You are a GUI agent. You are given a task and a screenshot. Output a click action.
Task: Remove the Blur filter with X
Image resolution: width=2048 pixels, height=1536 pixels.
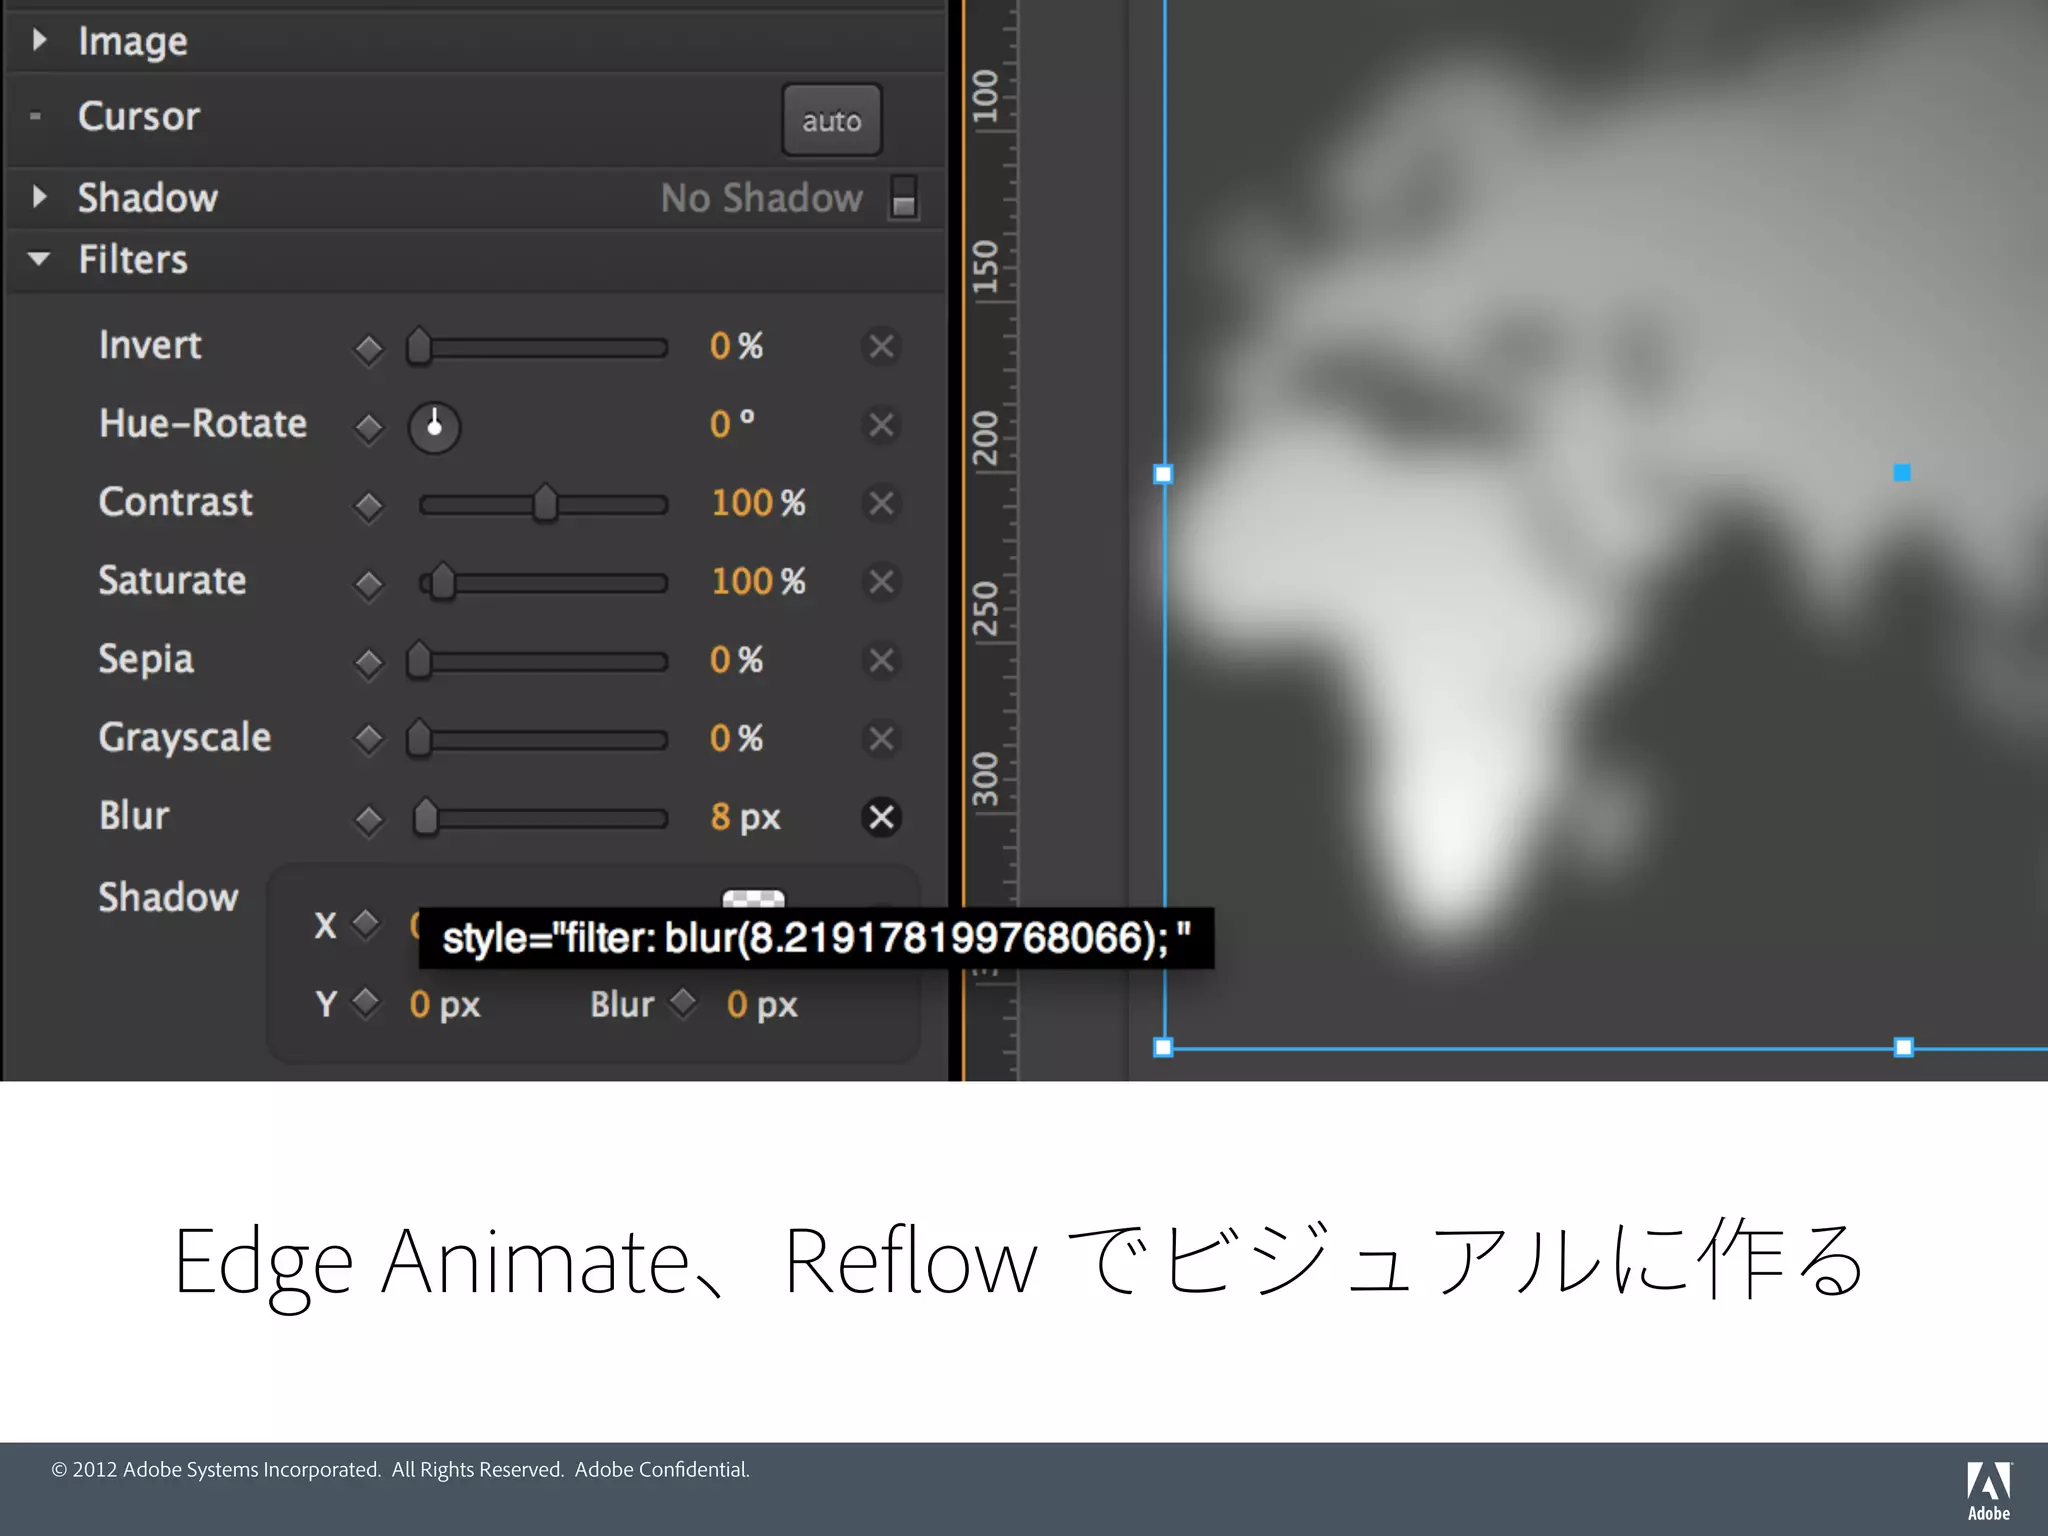881,817
